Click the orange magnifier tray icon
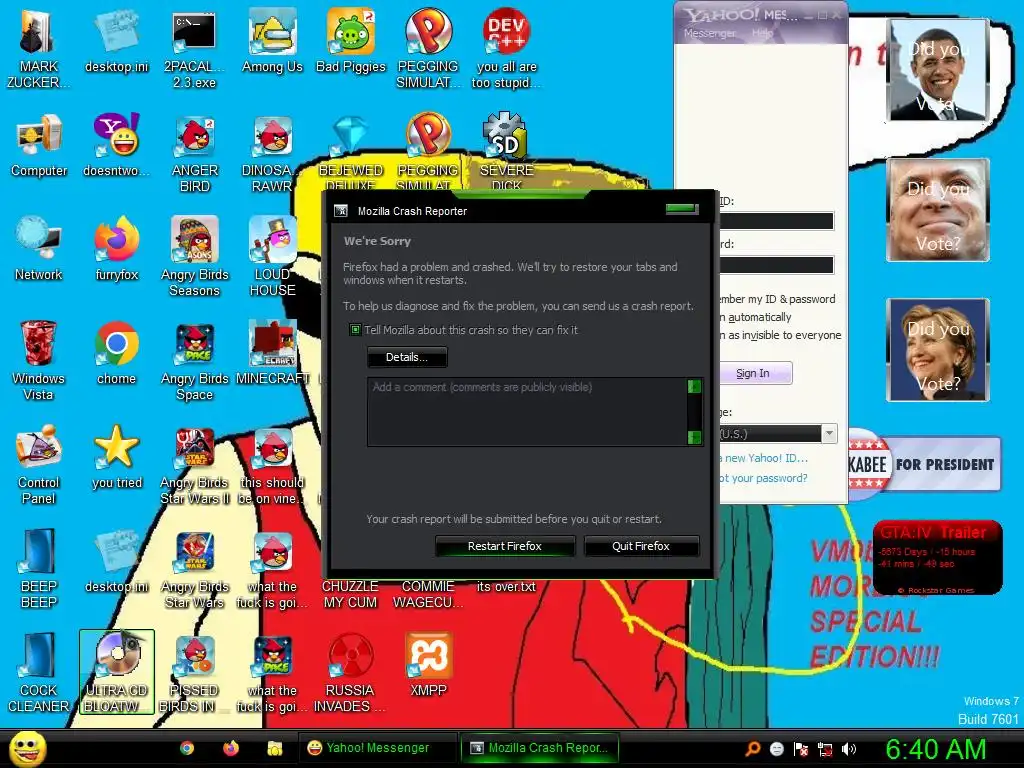 (x=752, y=749)
